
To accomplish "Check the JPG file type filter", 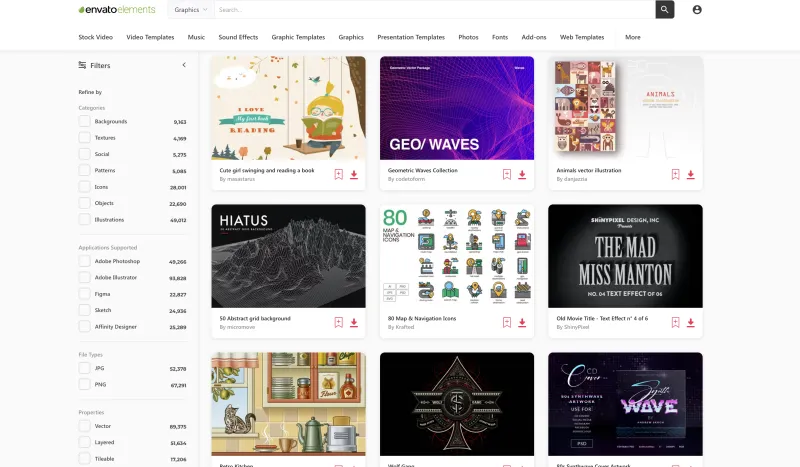I will (x=85, y=368).
